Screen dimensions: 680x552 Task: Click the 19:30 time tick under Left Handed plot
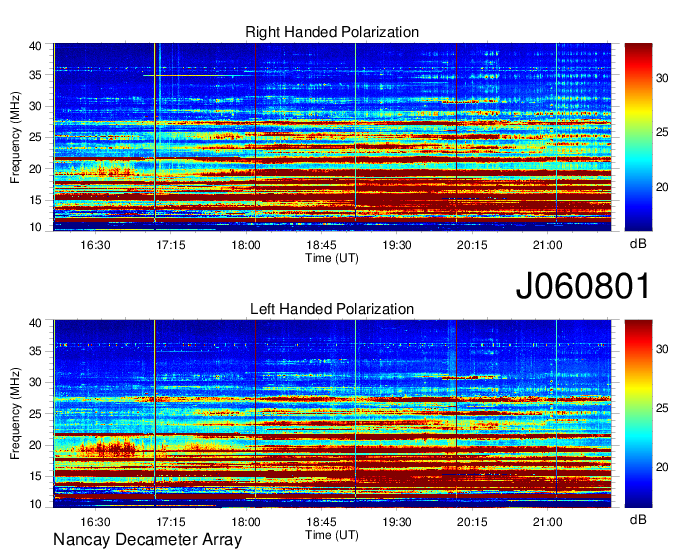397,522
